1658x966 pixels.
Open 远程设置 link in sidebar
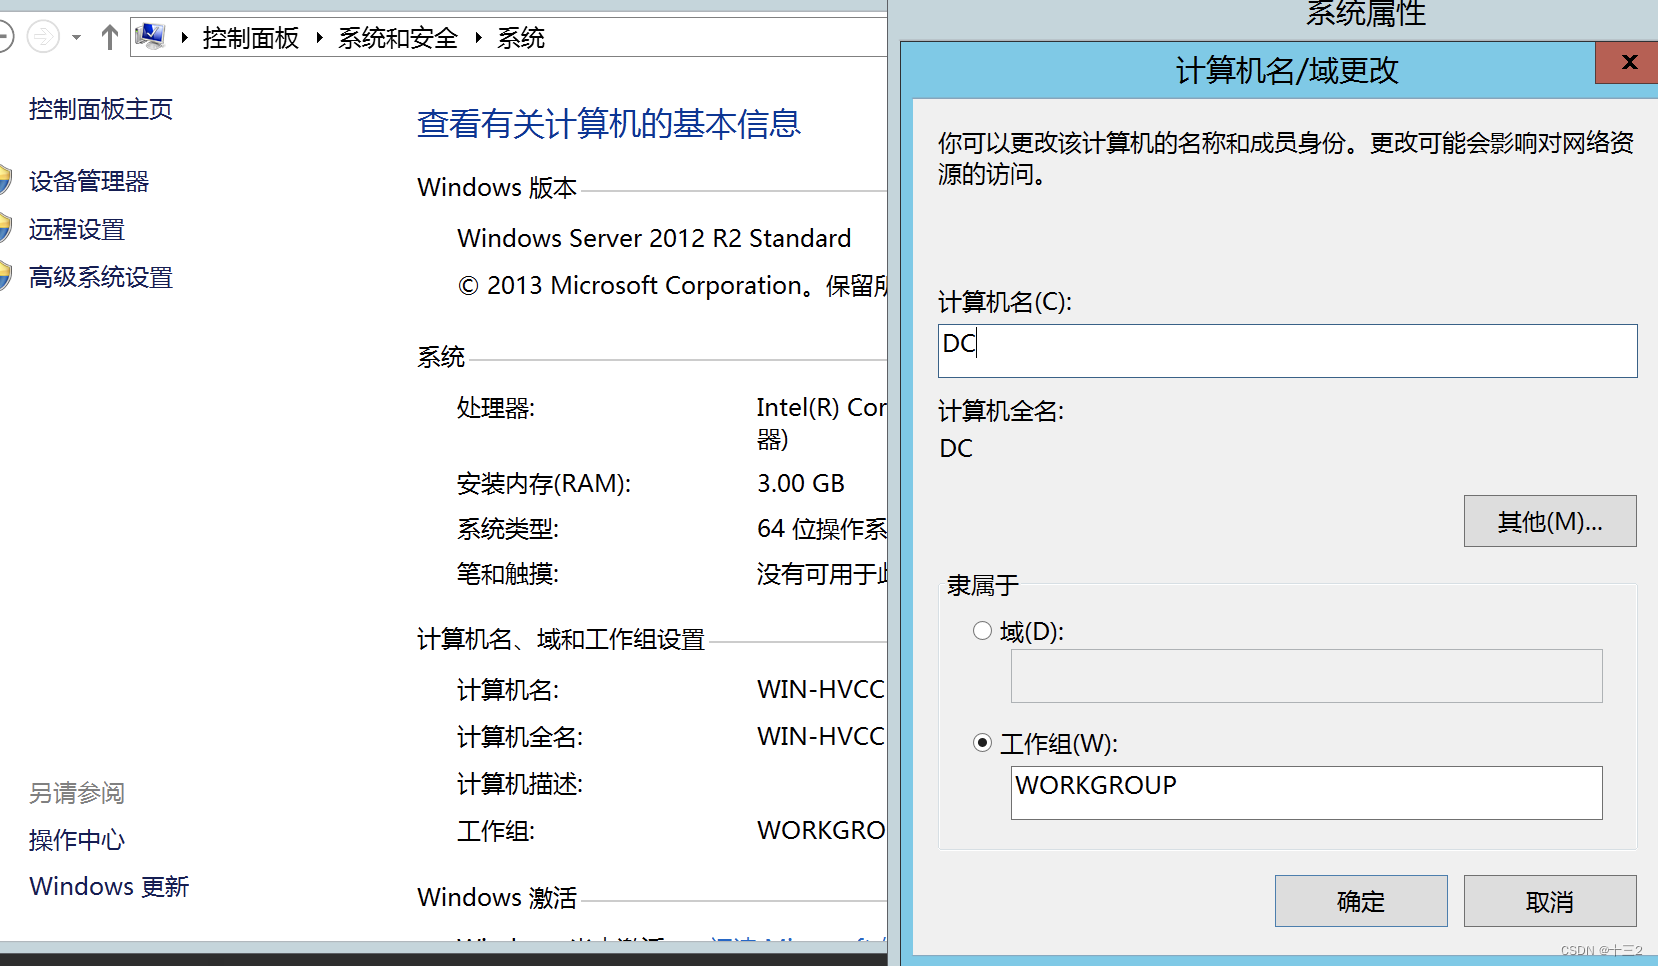tap(77, 229)
